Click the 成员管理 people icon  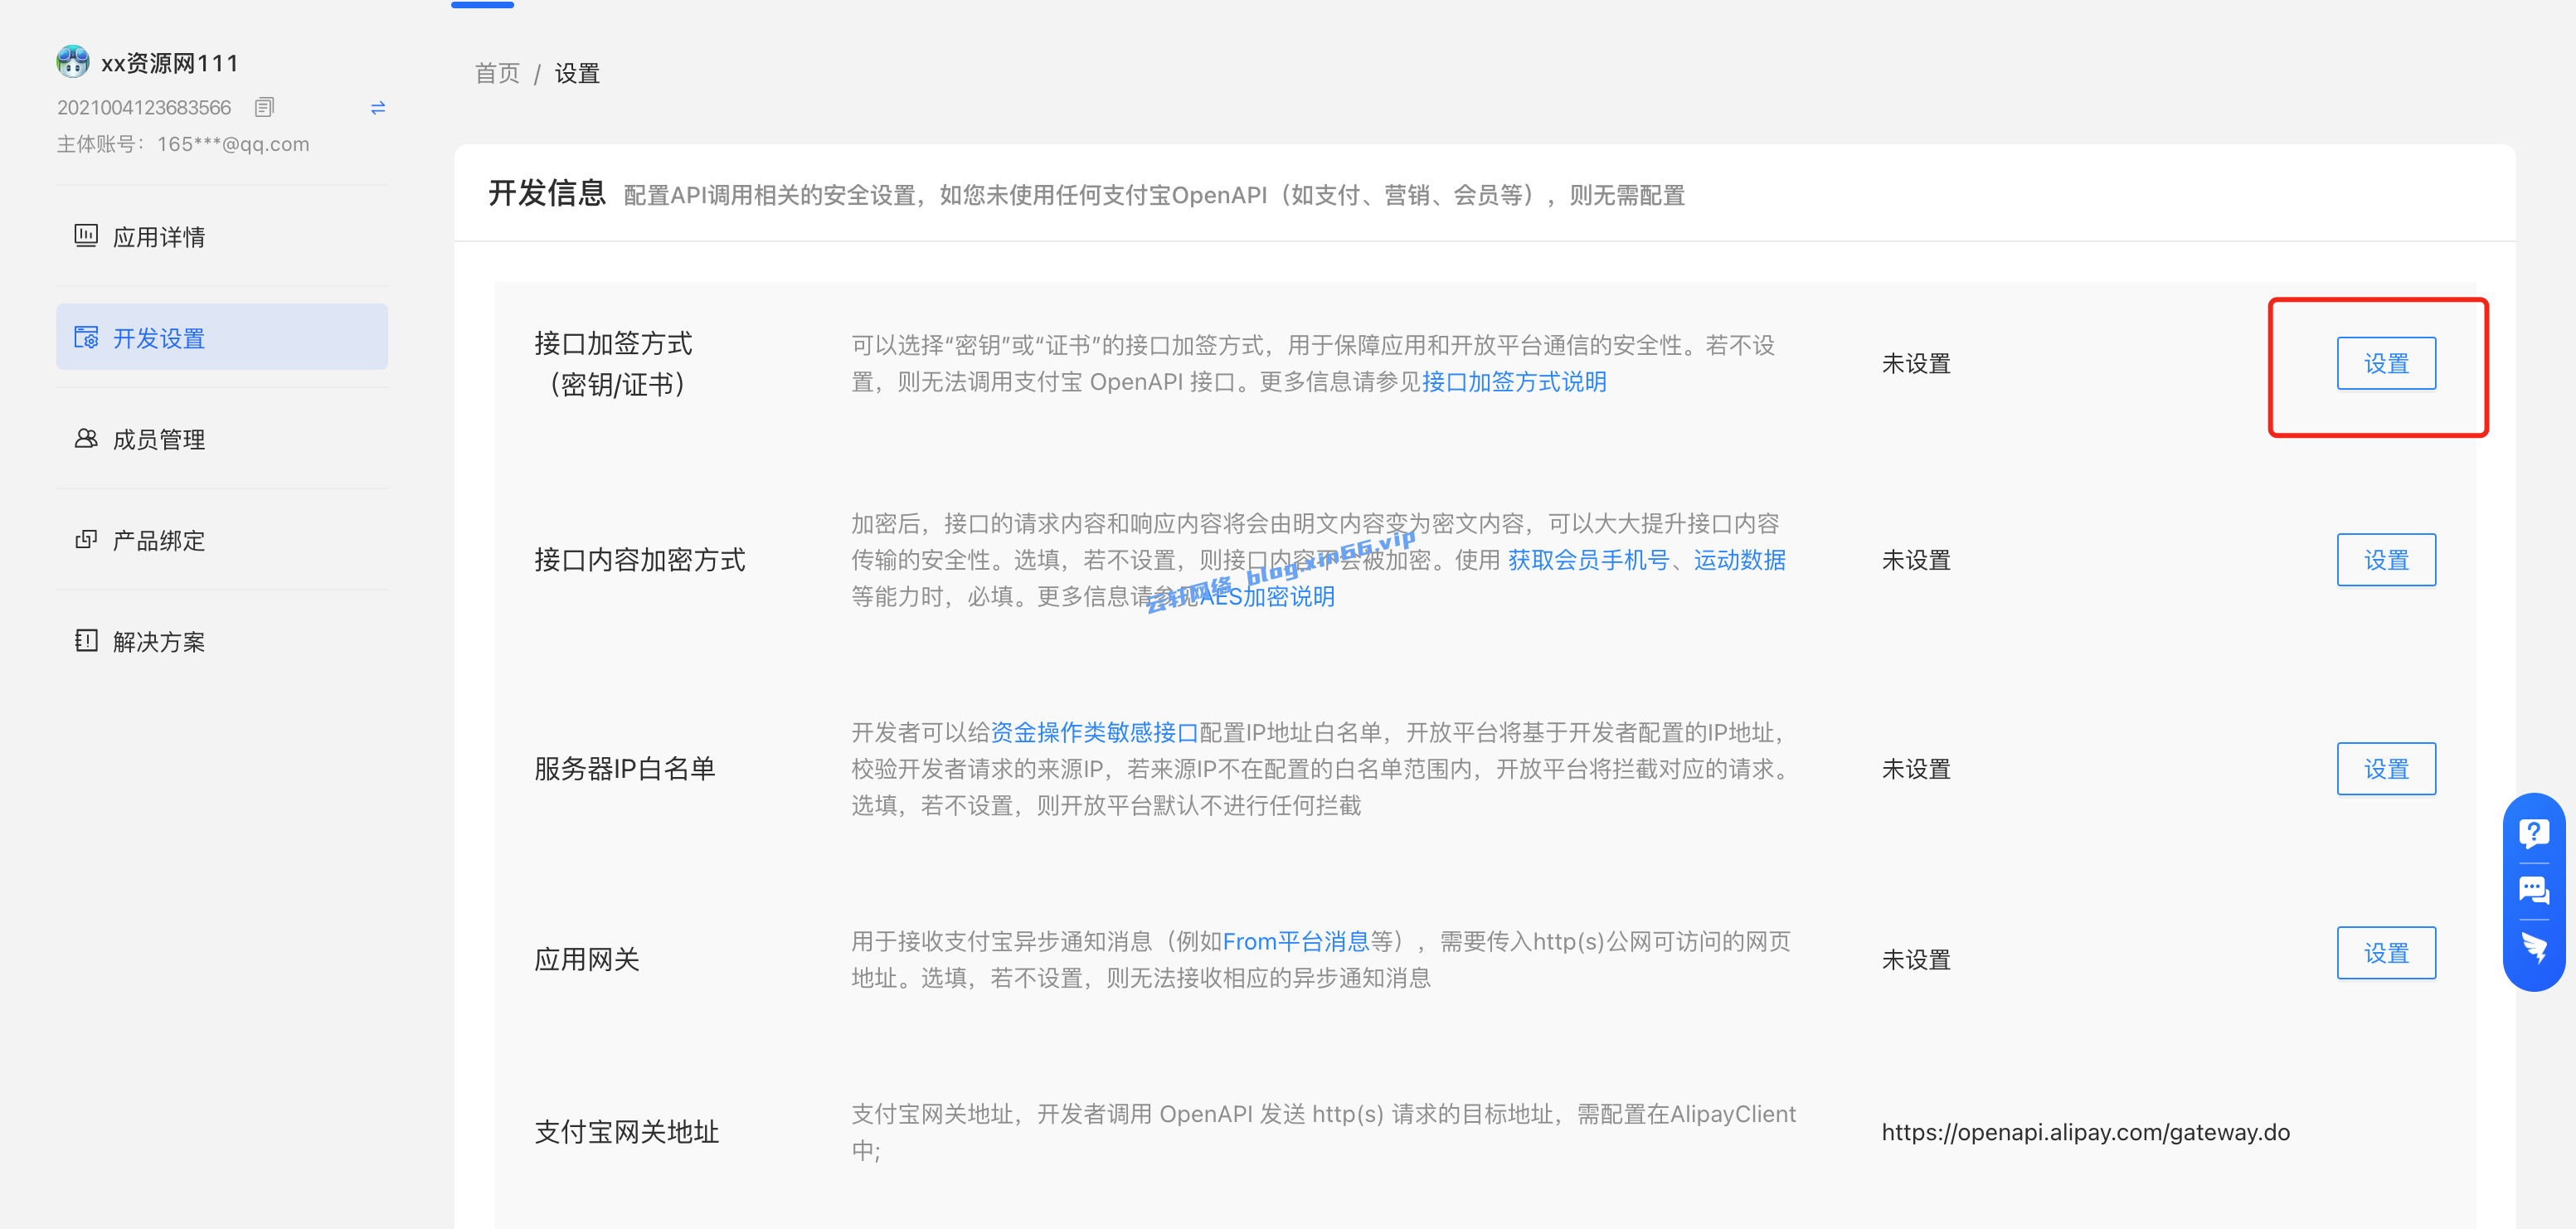click(x=86, y=438)
